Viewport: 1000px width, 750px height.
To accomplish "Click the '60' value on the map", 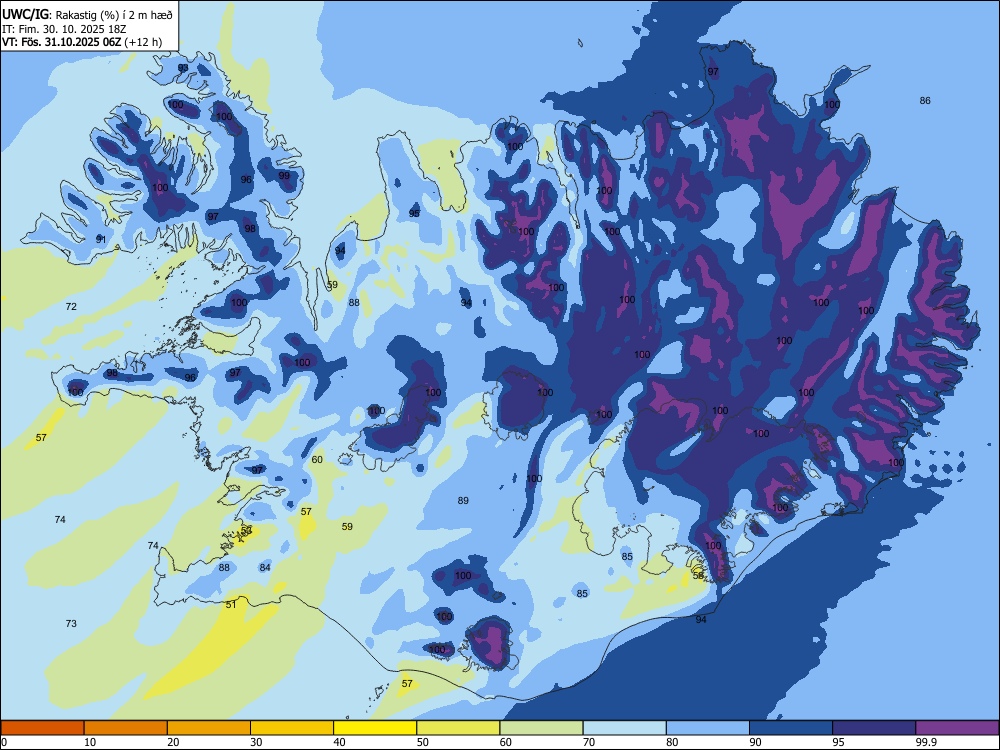I will (317, 459).
